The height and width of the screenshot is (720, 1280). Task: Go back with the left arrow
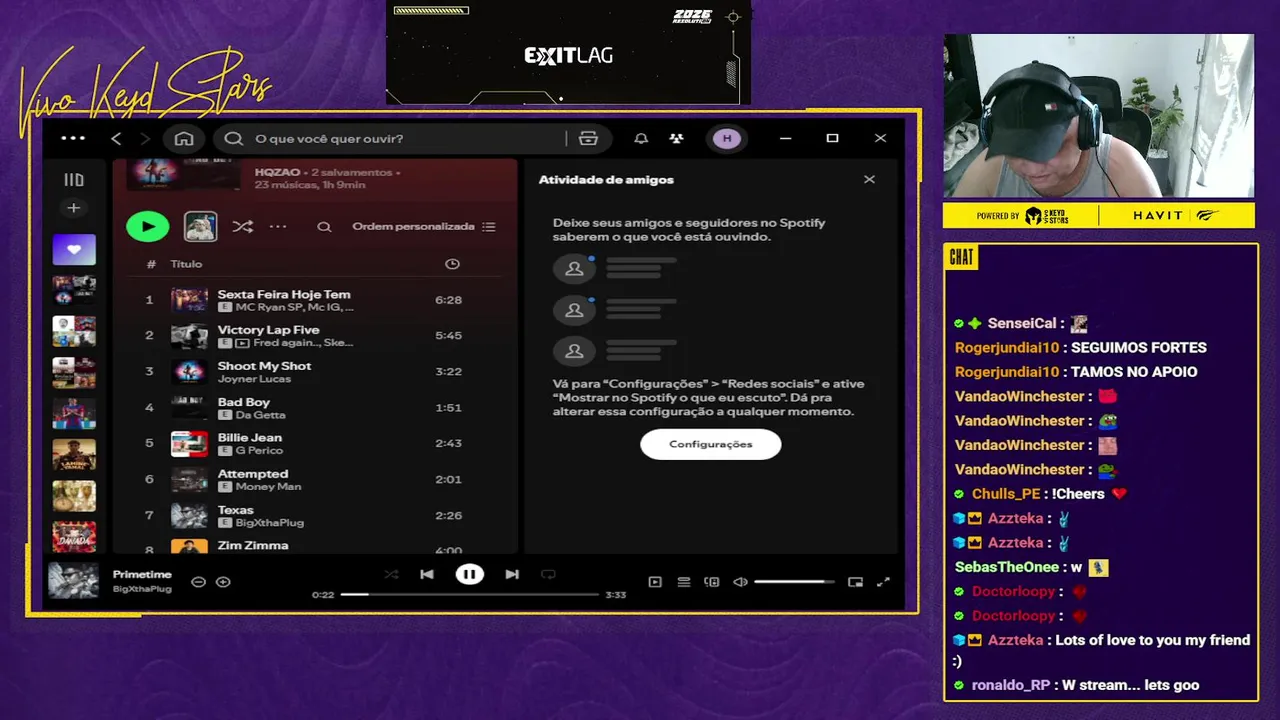pos(116,138)
